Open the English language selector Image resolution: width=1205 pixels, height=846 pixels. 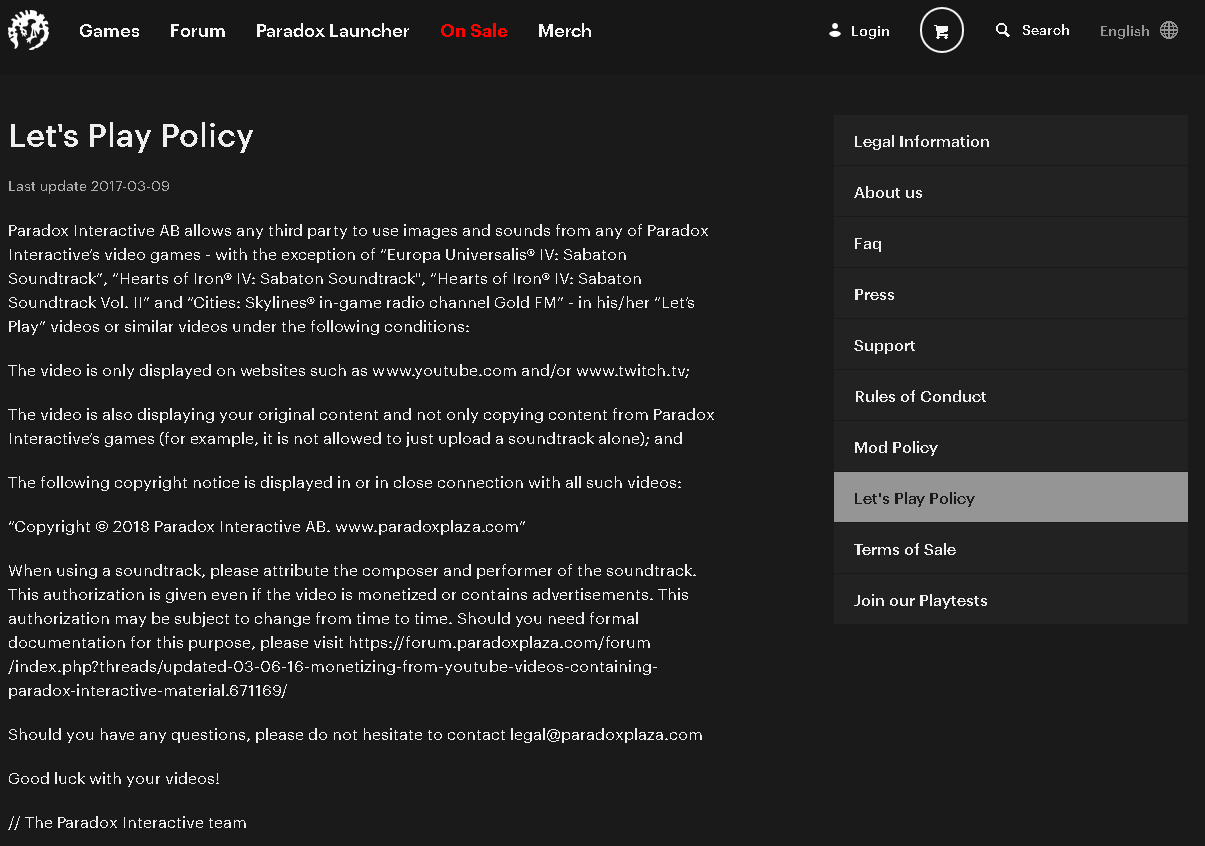1124,31
